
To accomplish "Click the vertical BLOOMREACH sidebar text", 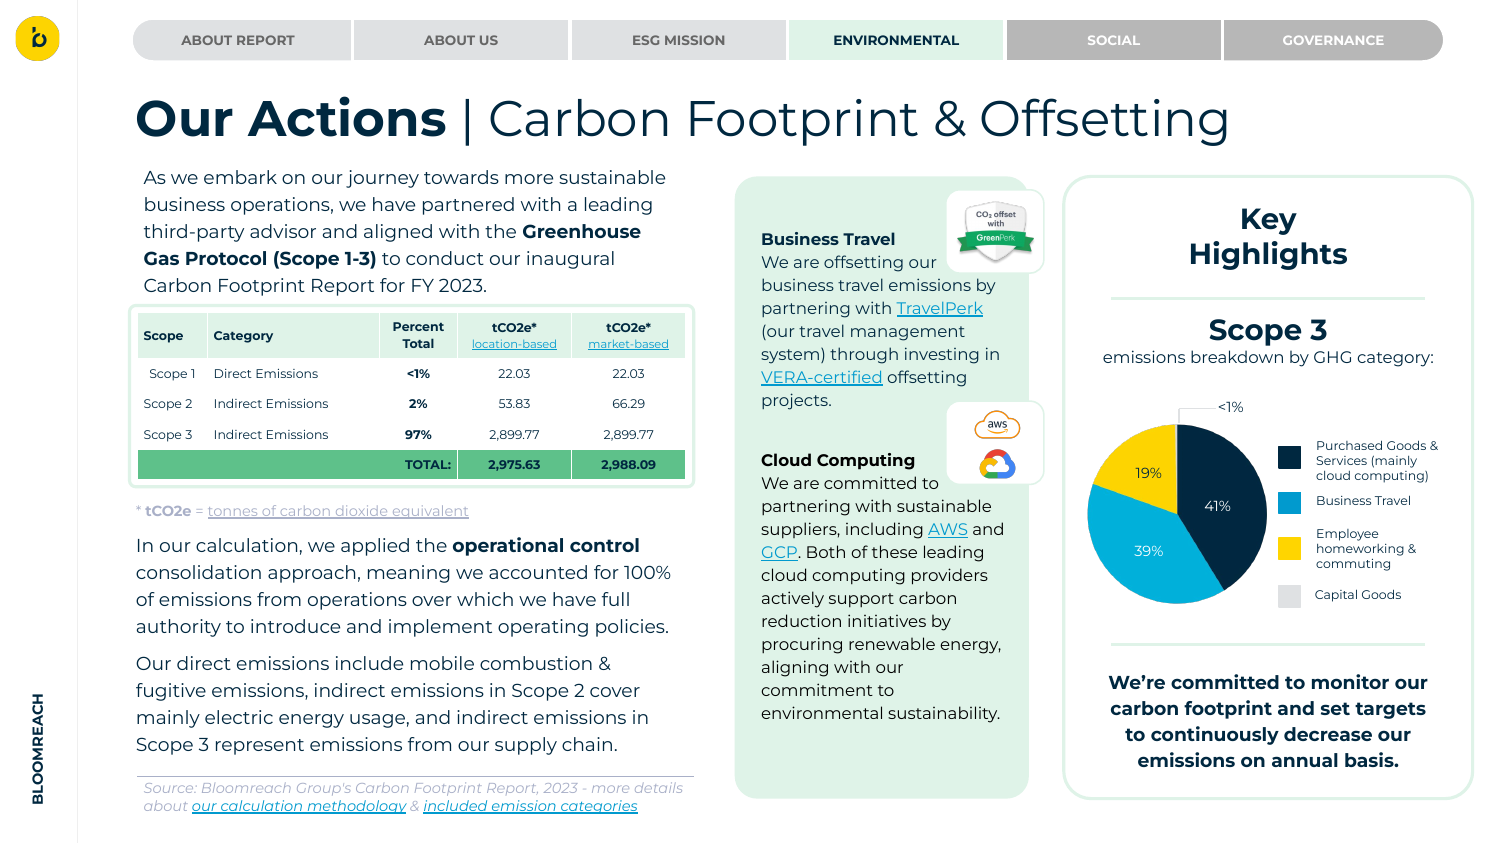I will (38, 749).
